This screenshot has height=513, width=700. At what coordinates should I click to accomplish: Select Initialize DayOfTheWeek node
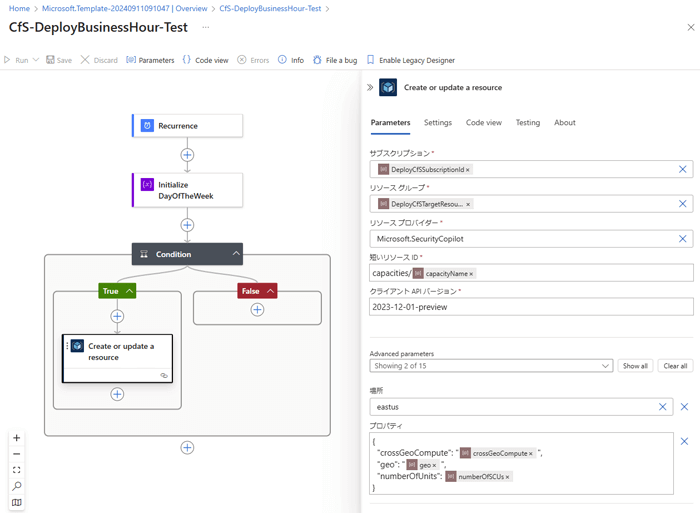(188, 190)
